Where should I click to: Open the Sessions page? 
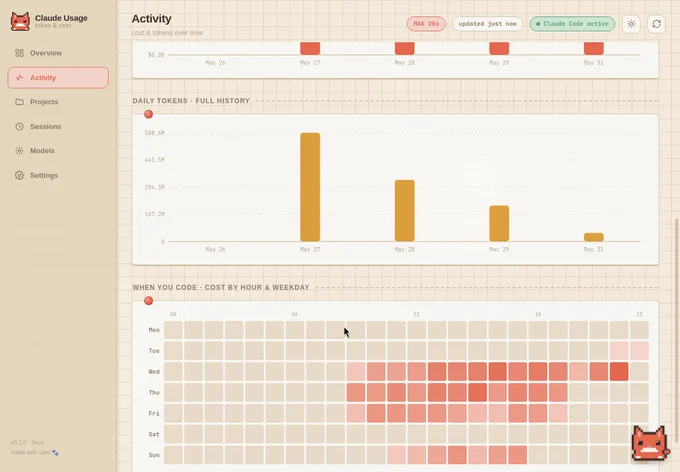pos(58,126)
